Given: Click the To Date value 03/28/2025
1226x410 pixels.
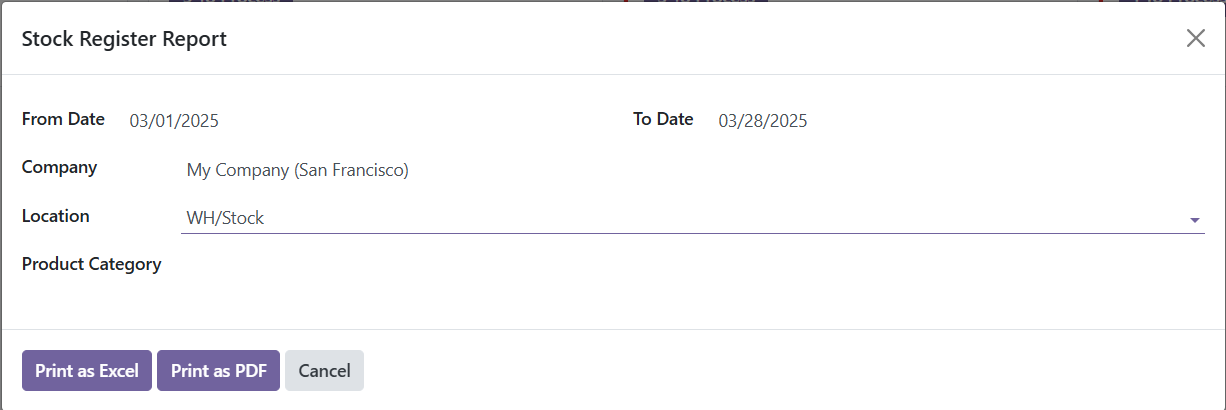Looking at the screenshot, I should click(763, 121).
